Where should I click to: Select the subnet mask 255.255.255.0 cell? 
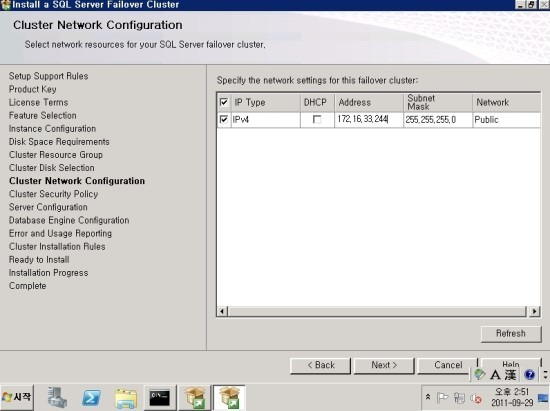[438, 120]
